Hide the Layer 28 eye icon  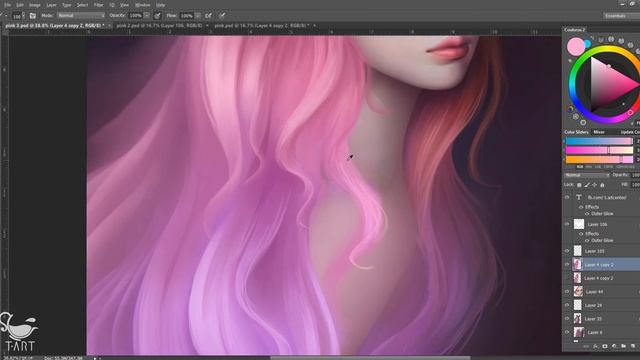(567, 305)
